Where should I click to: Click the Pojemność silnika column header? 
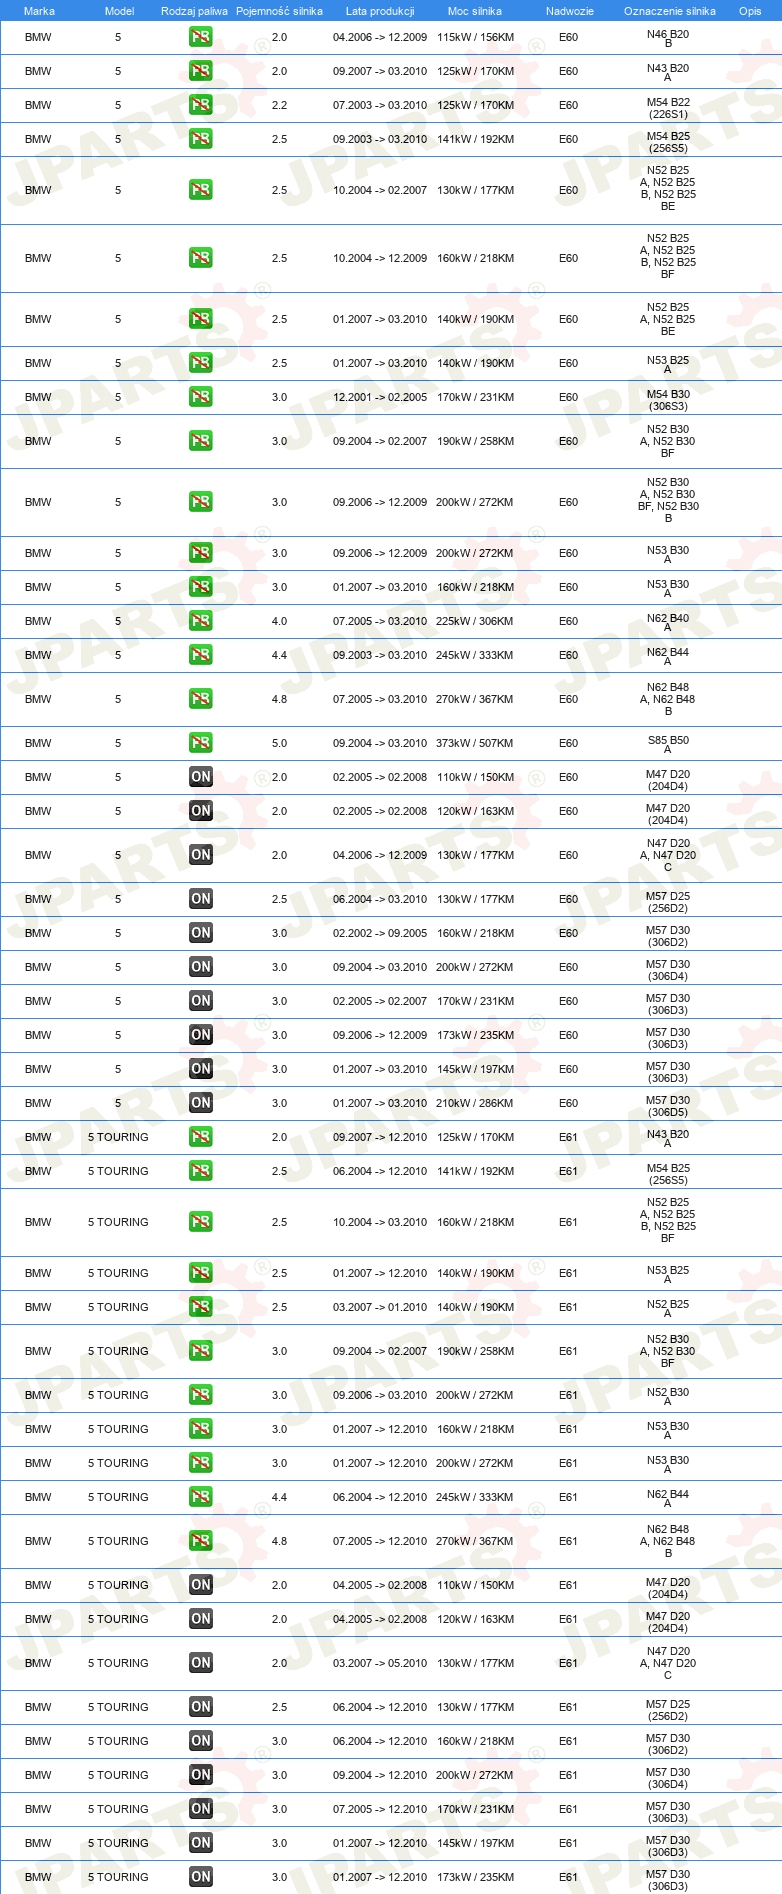click(279, 11)
